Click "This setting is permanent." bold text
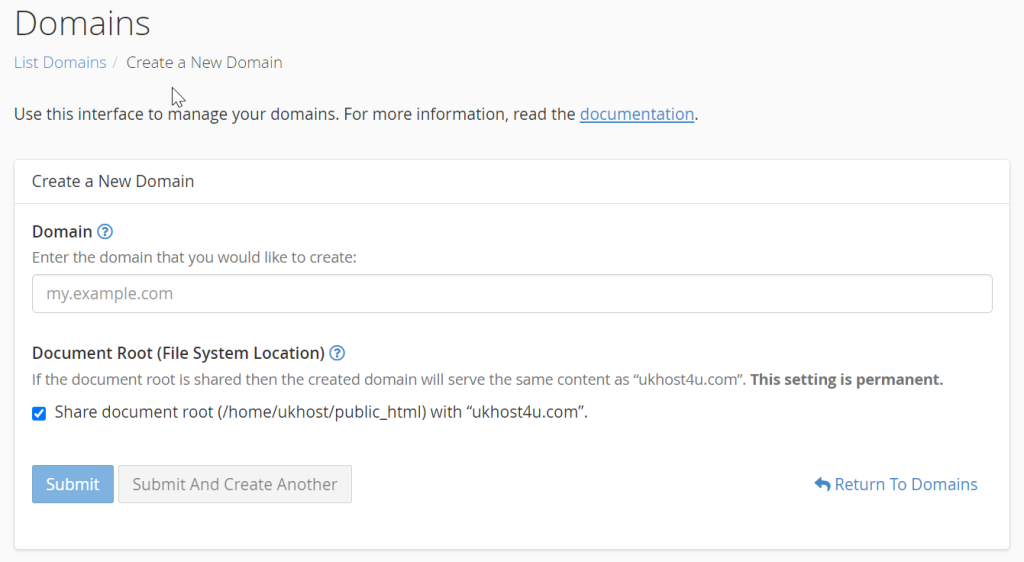The width and height of the screenshot is (1024, 562). 846,380
